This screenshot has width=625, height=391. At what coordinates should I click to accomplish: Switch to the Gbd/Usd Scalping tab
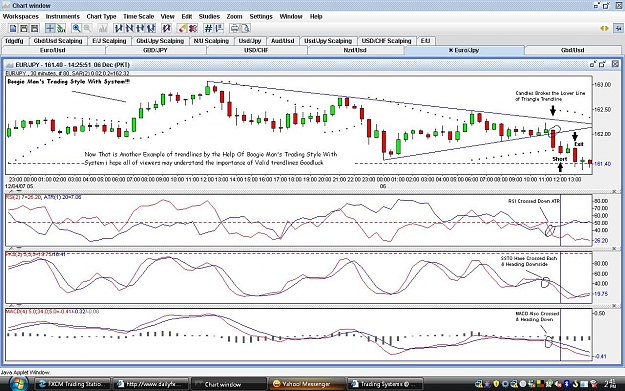point(58,41)
